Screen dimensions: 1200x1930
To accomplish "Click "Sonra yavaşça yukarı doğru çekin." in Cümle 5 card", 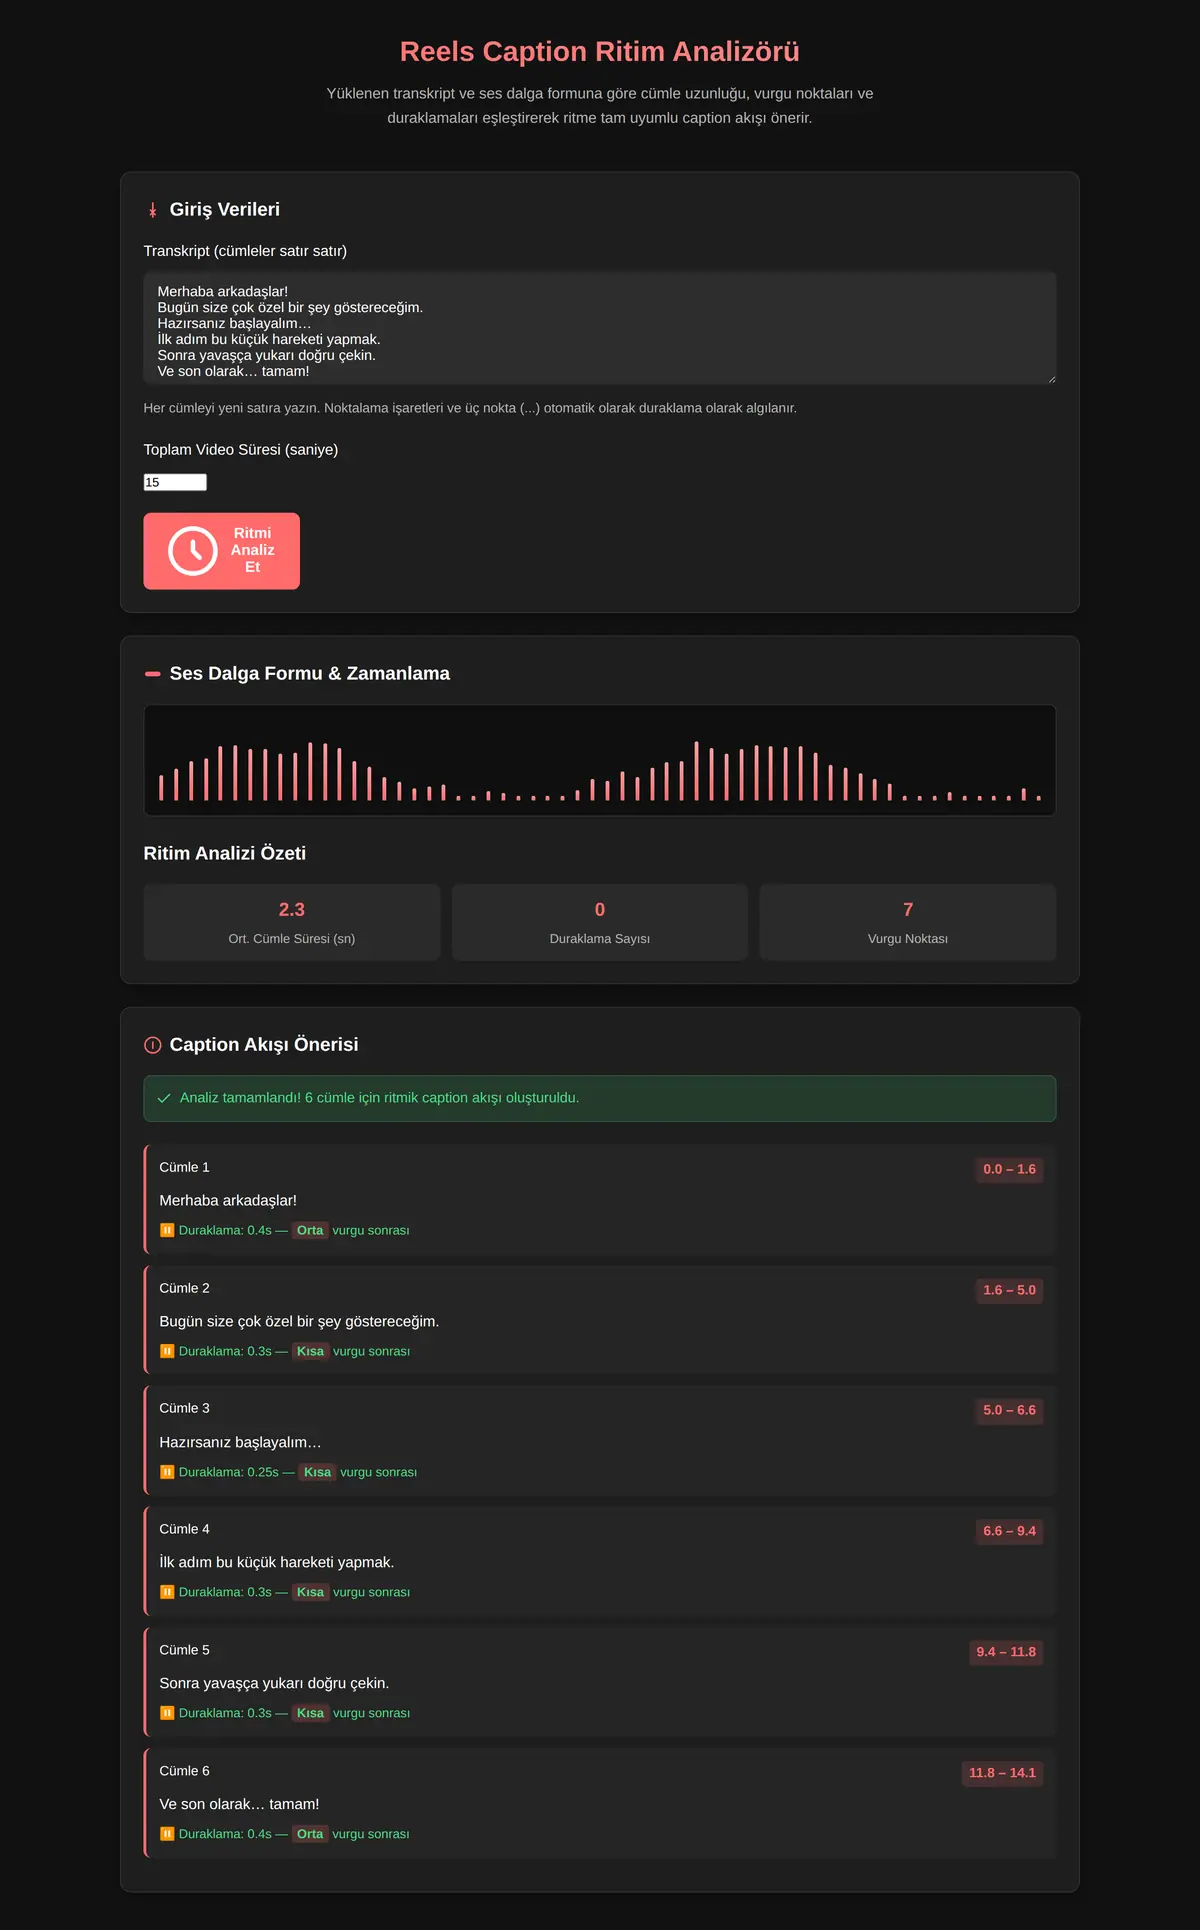I will [x=274, y=1684].
